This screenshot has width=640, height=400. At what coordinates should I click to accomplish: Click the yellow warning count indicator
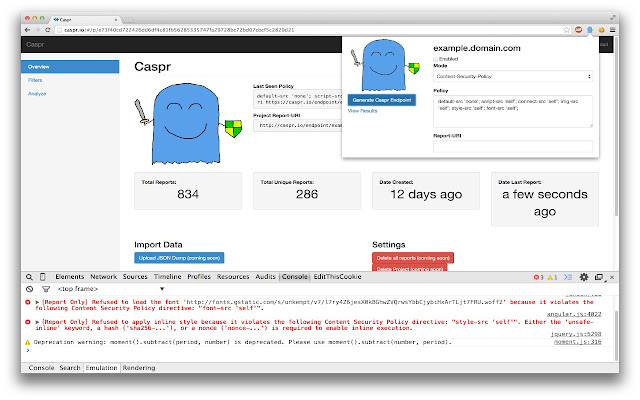(x=552, y=277)
